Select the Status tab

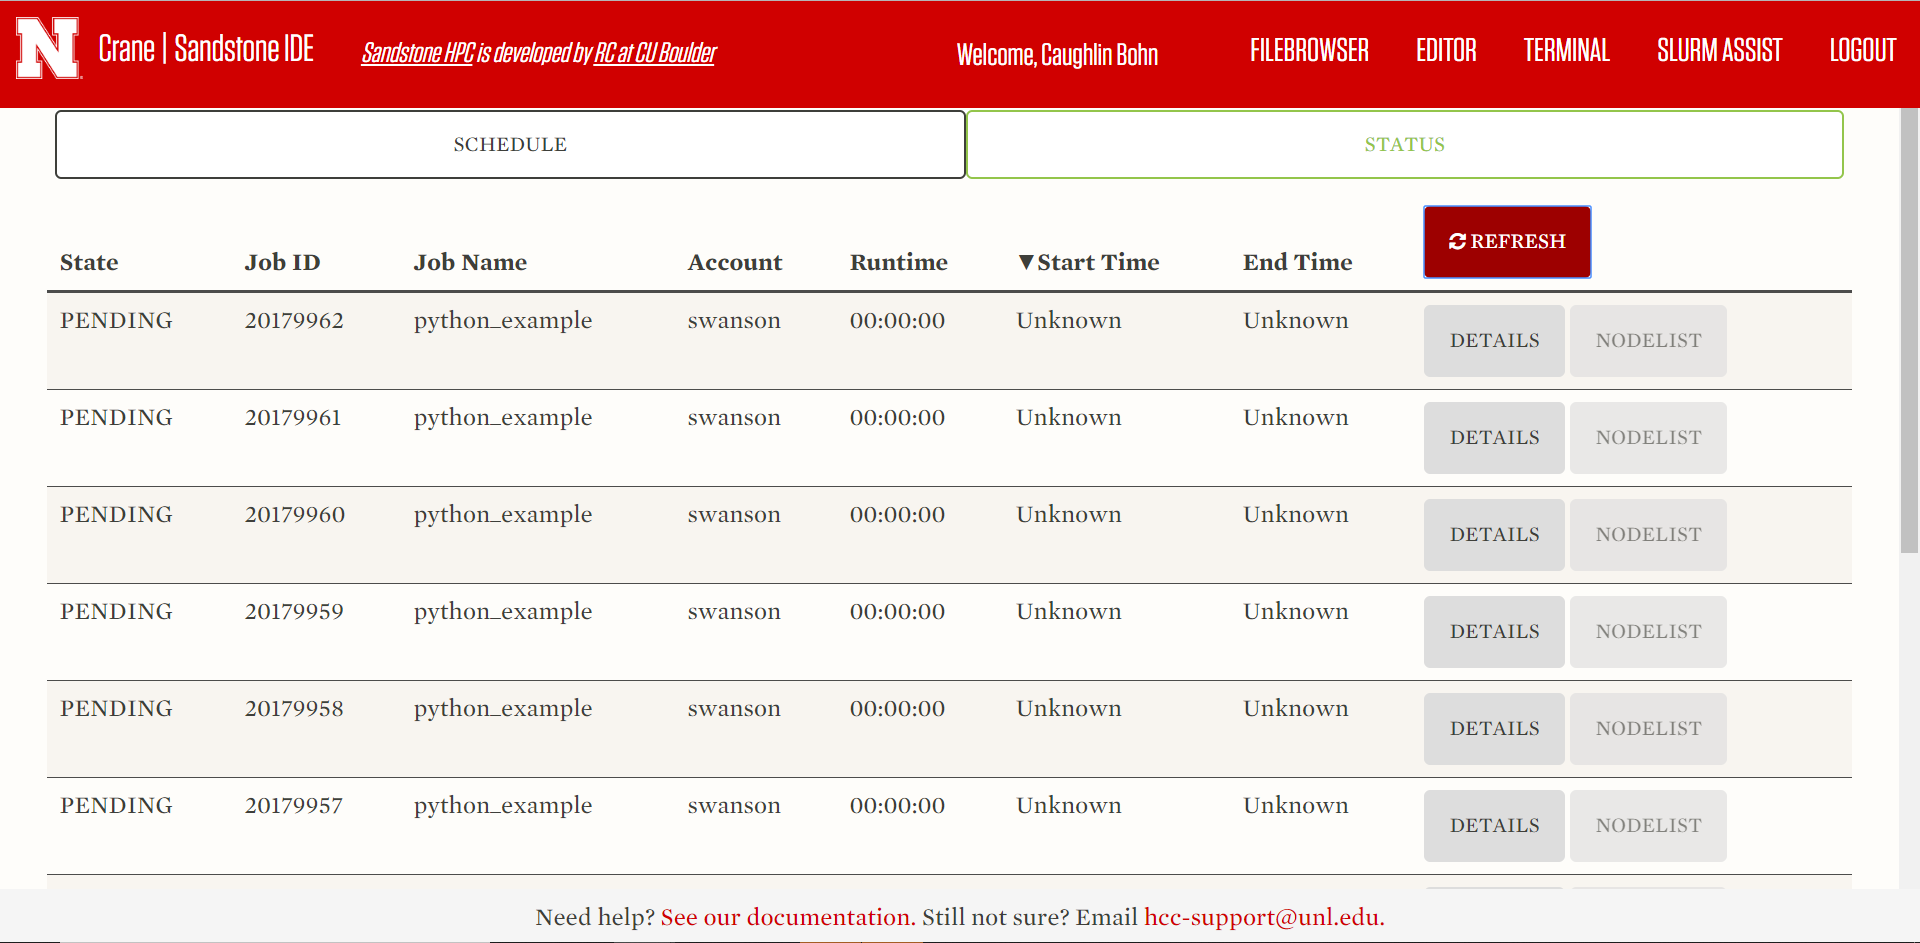[x=1404, y=145]
